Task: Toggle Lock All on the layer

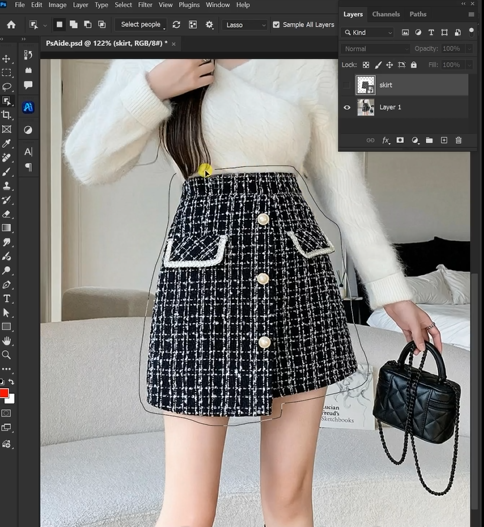Action: click(414, 65)
